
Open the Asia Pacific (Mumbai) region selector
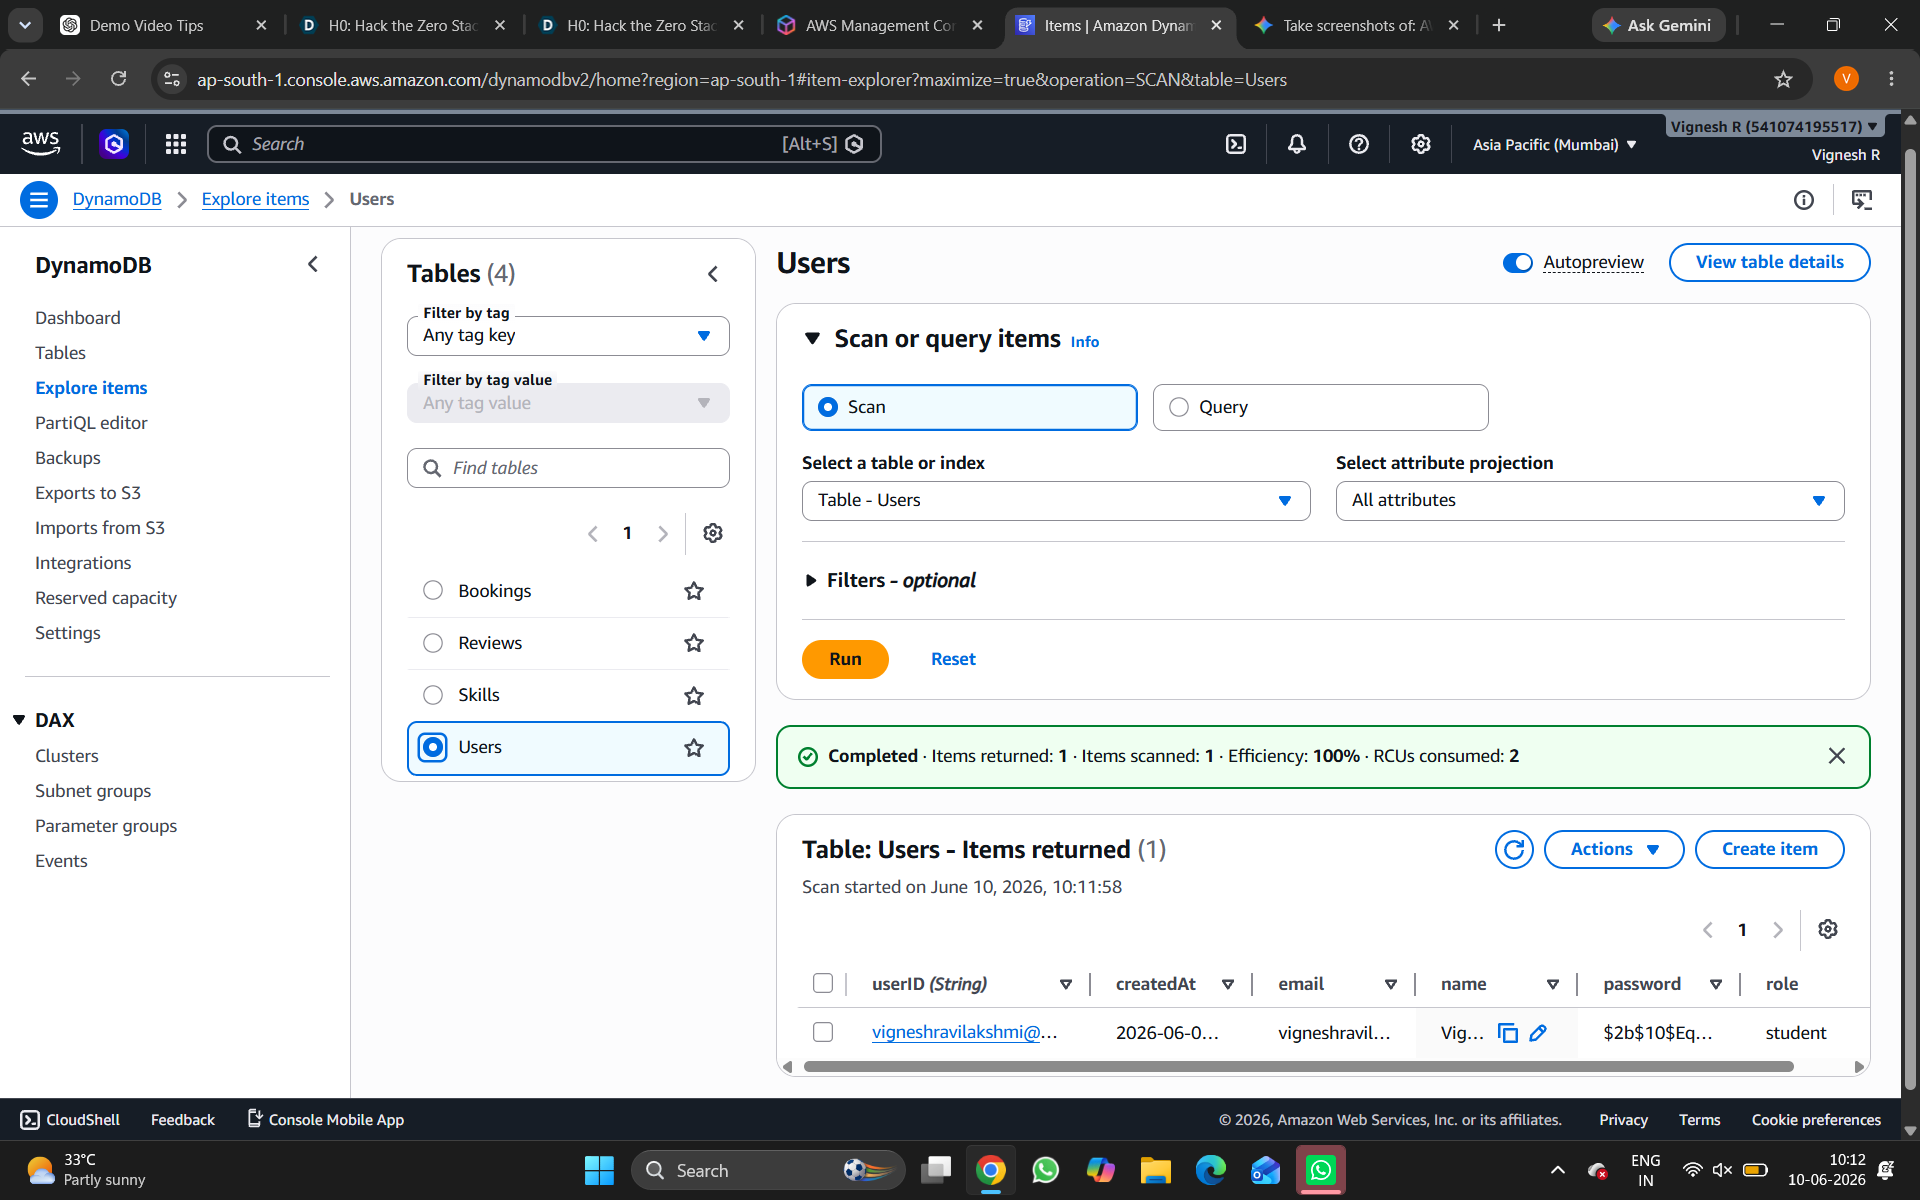coord(1555,144)
